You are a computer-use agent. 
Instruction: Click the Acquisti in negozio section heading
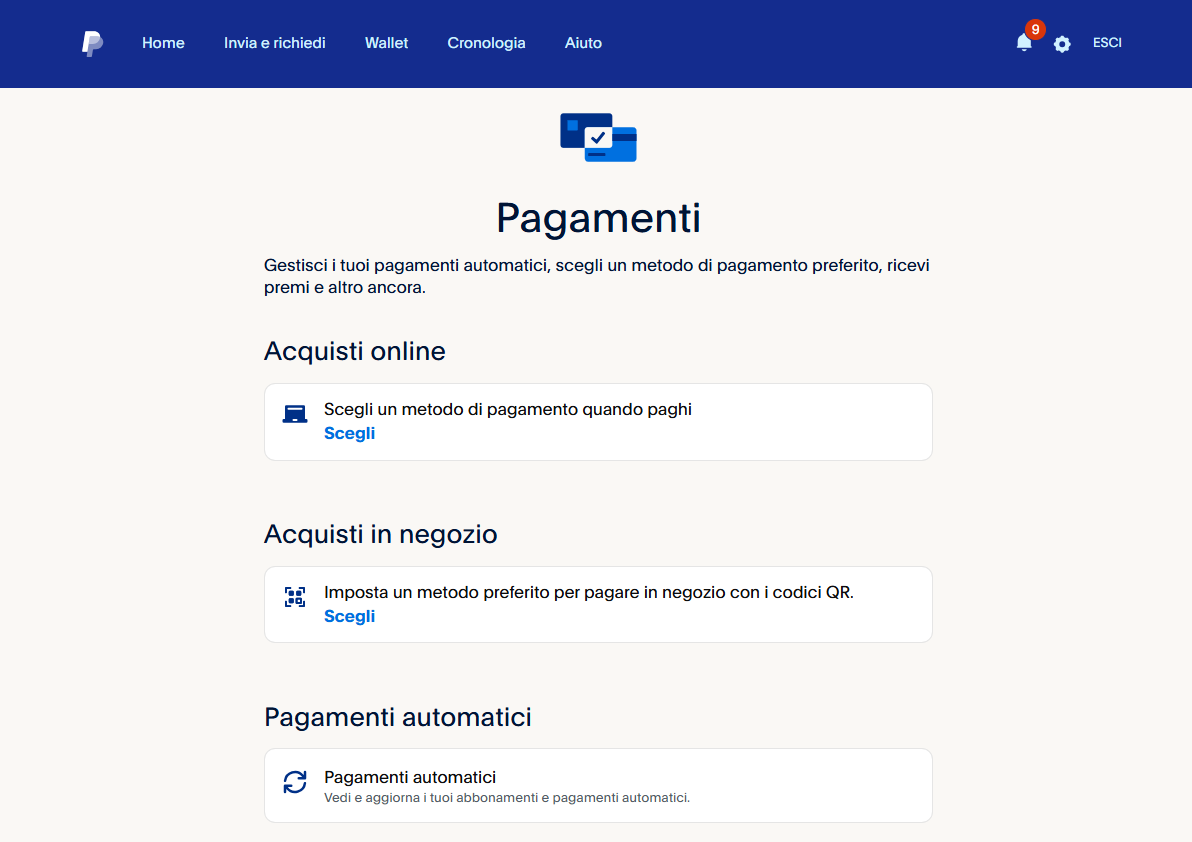[x=380, y=534]
